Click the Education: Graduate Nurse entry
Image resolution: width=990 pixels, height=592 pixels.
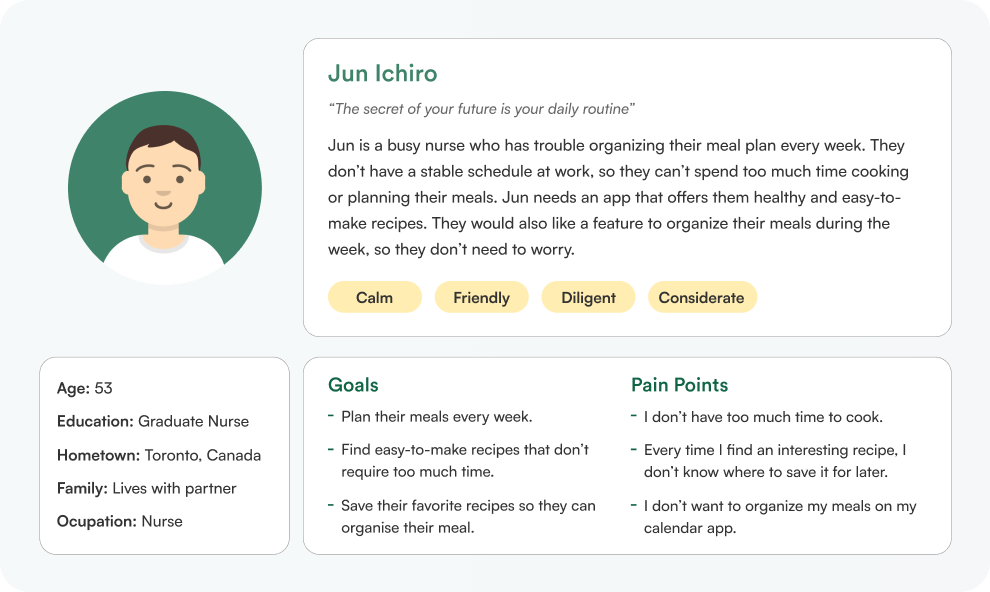(x=153, y=422)
